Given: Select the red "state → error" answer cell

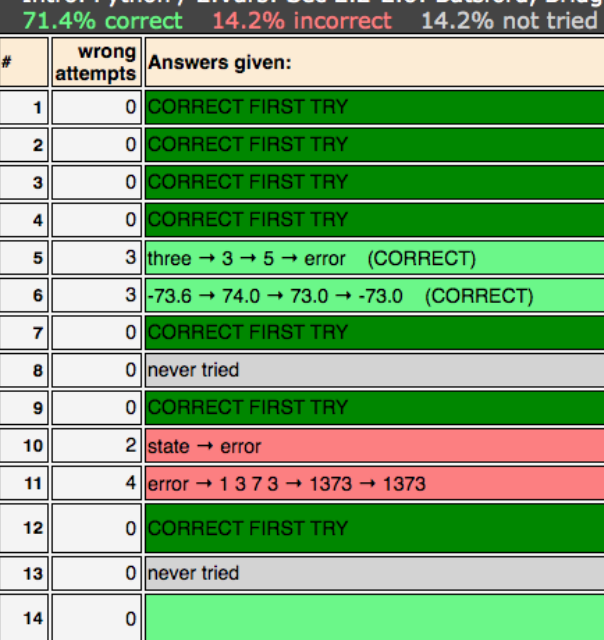Looking at the screenshot, I should 374,445.
